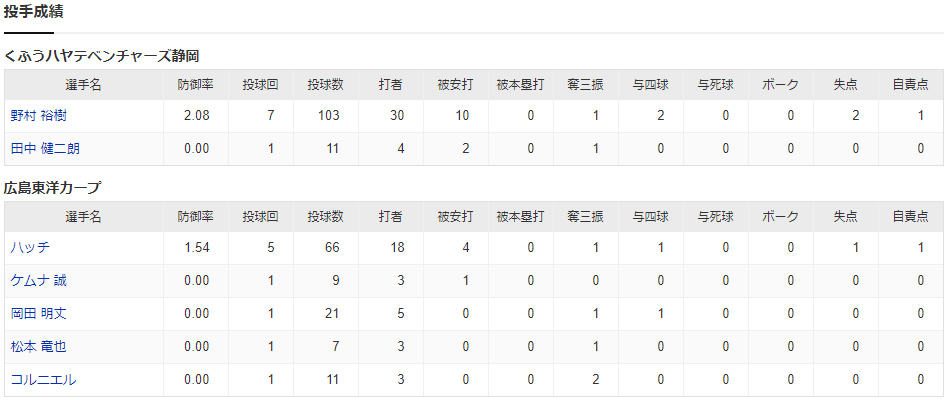Open player link コルニエル
Screen dimensions: 947x400
(43, 380)
